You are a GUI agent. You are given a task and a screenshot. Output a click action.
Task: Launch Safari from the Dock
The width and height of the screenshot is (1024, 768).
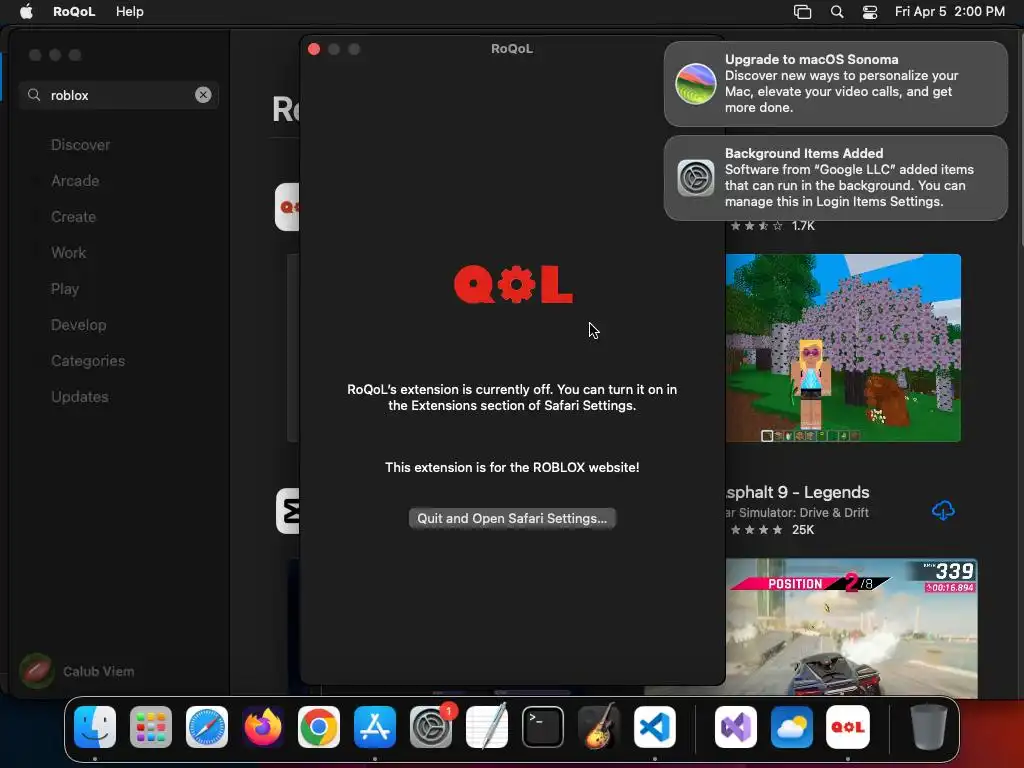[x=207, y=726]
